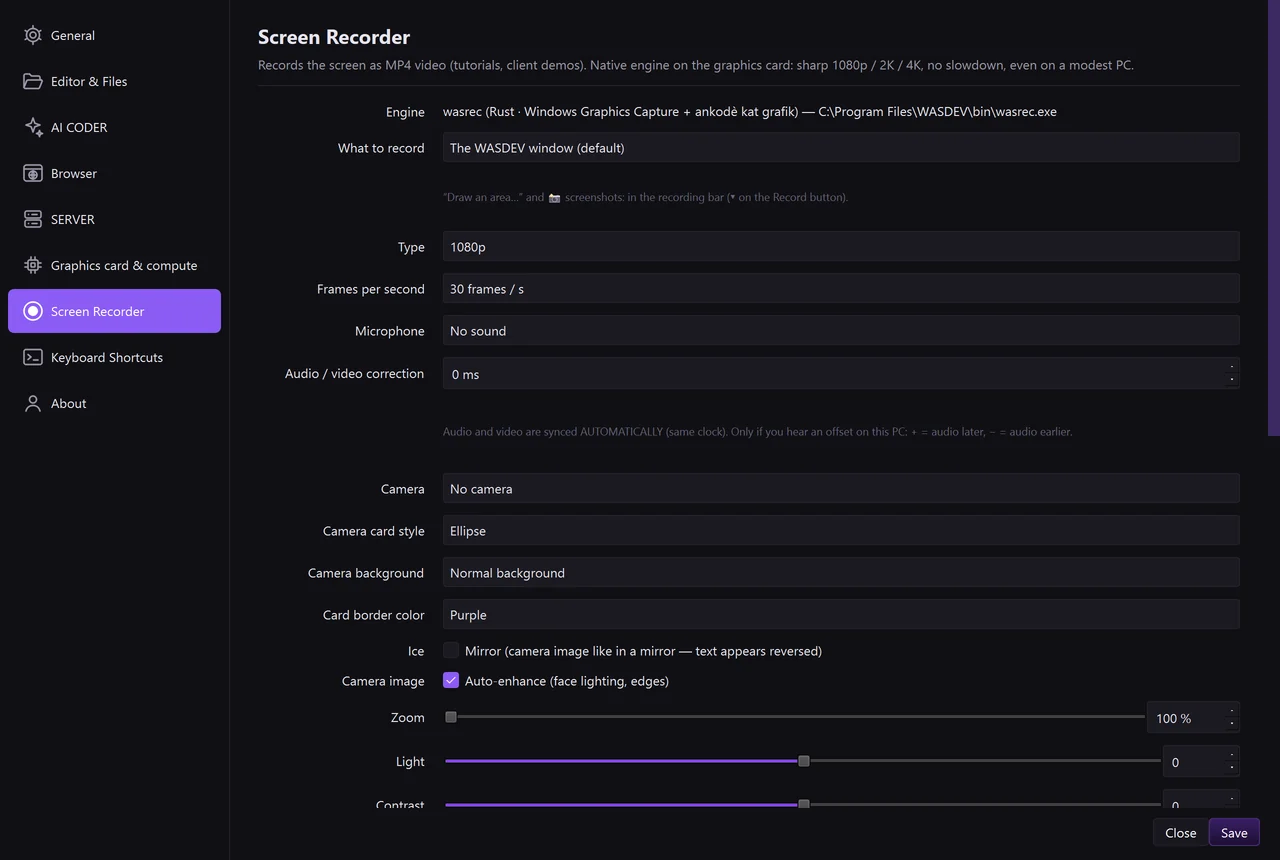The width and height of the screenshot is (1280, 860).
Task: Click the General gear icon
Action: [33, 35]
